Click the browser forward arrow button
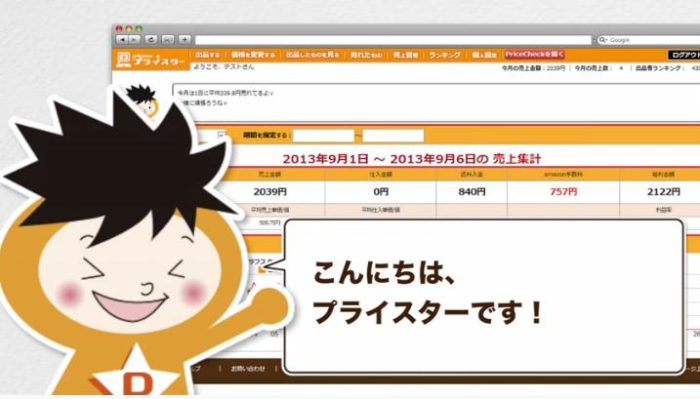Image resolution: width=700 pixels, height=399 pixels. point(134,40)
